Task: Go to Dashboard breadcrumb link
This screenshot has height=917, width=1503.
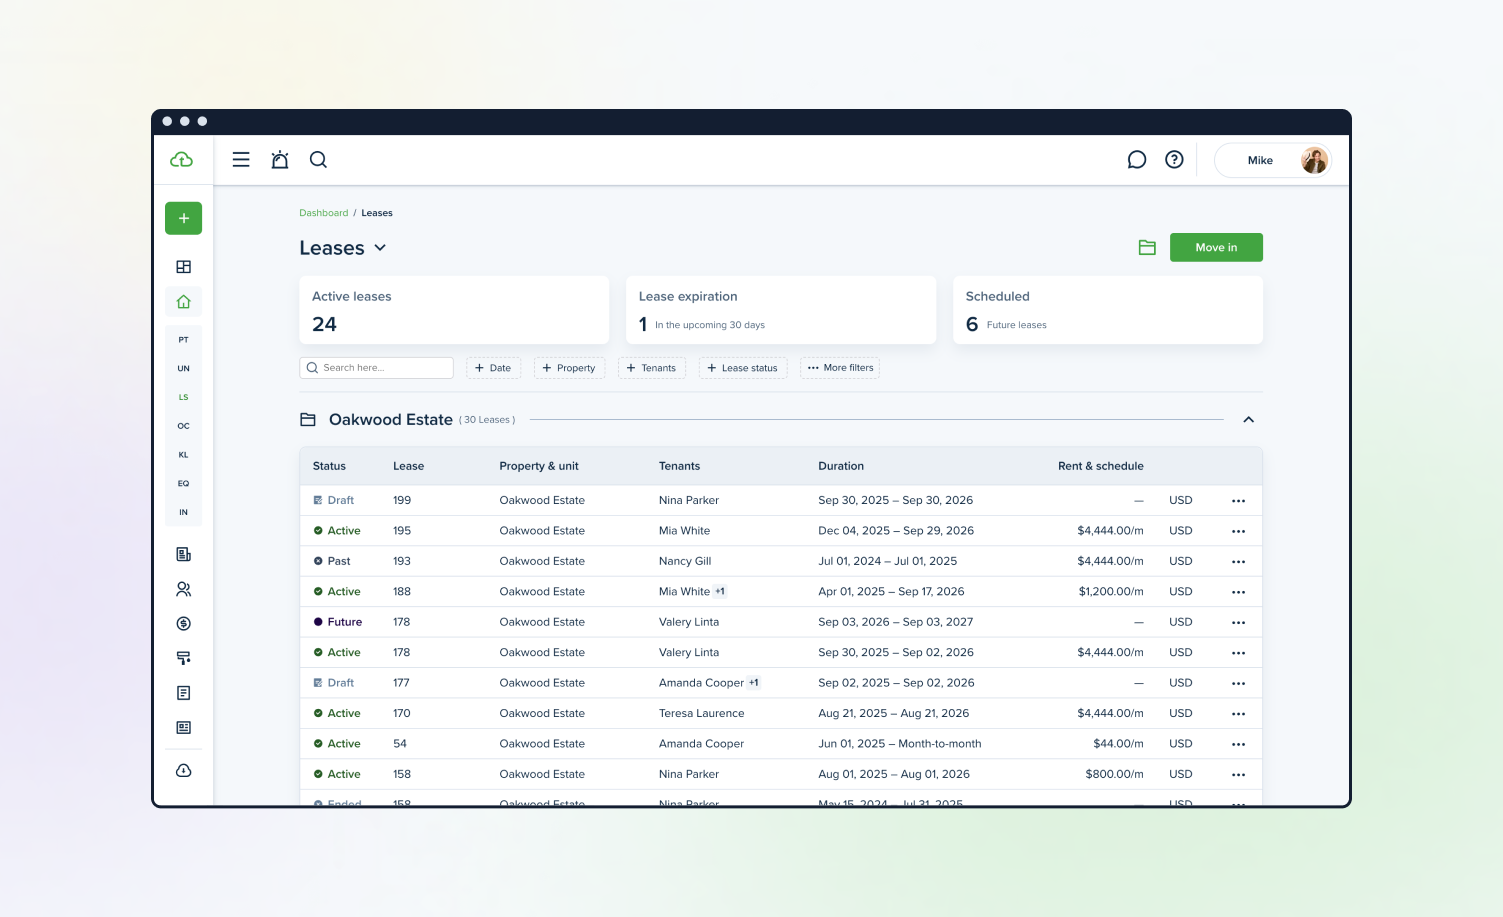Action: pos(323,213)
